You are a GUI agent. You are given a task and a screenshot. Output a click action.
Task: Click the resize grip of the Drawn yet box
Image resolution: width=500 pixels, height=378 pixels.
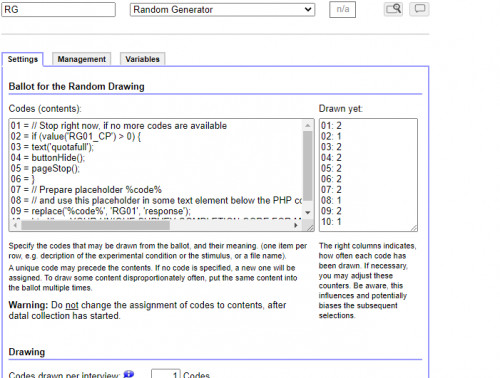coord(414,228)
